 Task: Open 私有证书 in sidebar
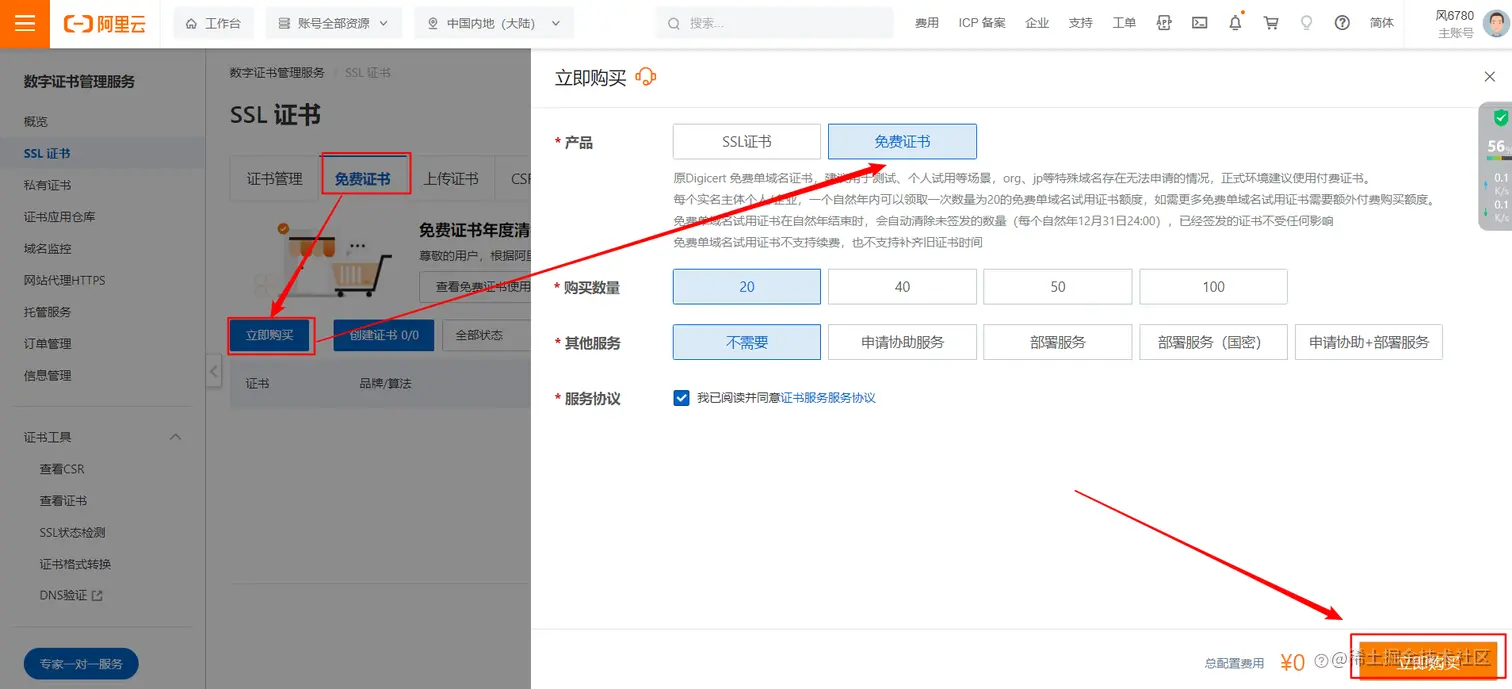(x=48, y=185)
